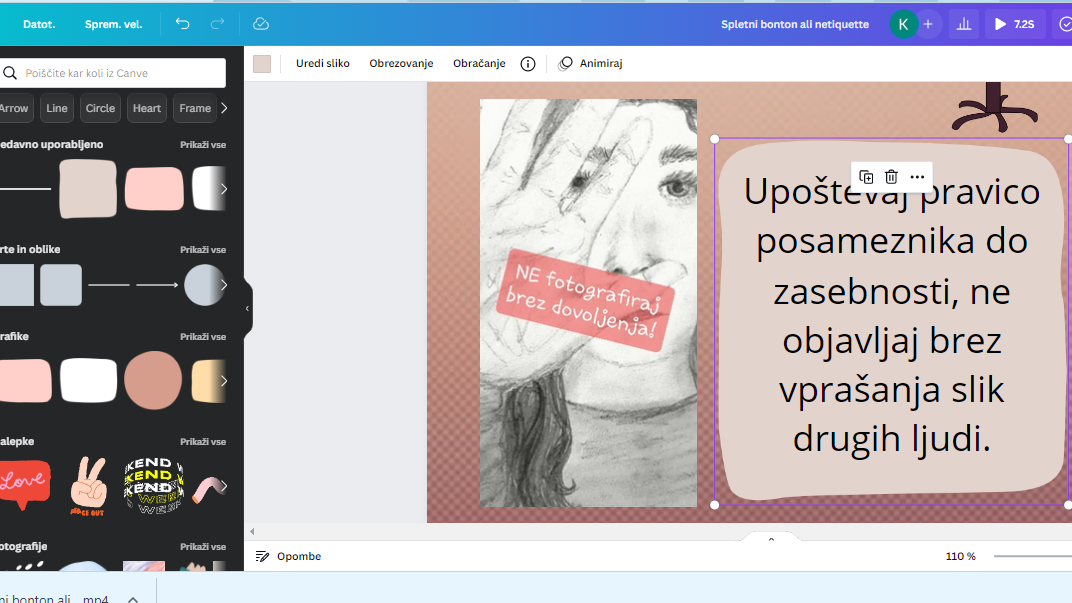This screenshot has width=1072, height=603.
Task: Show all photos
Action: [203, 547]
